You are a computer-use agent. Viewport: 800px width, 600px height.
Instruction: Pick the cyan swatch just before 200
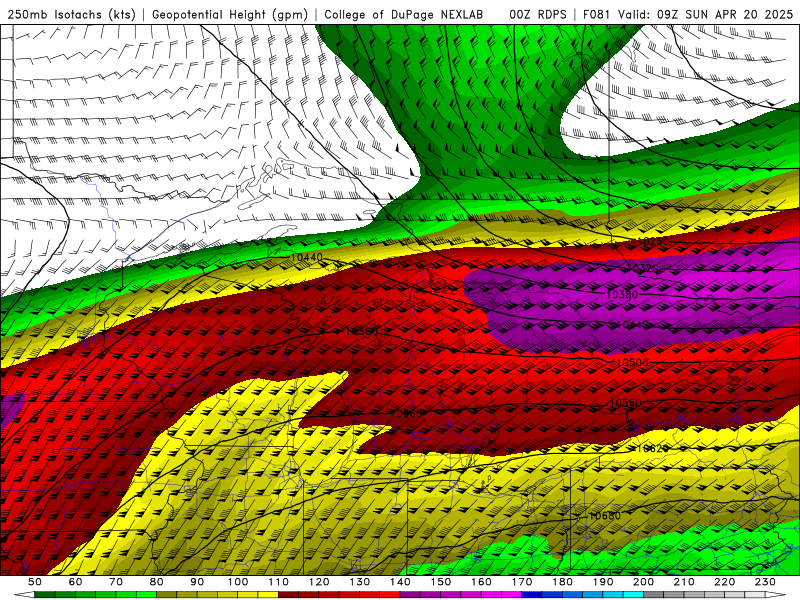634,595
